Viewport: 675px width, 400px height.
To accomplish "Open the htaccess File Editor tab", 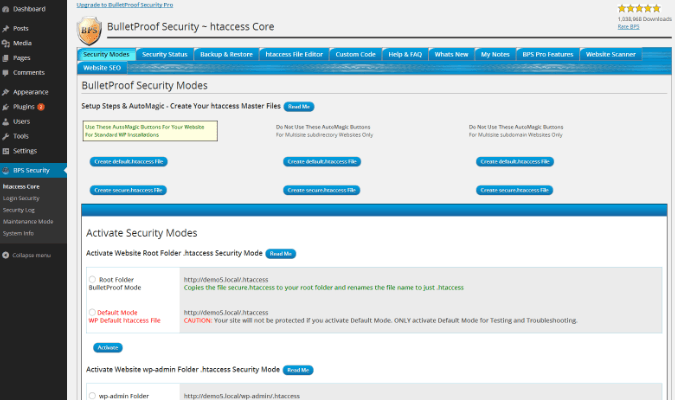I will click(x=294, y=54).
